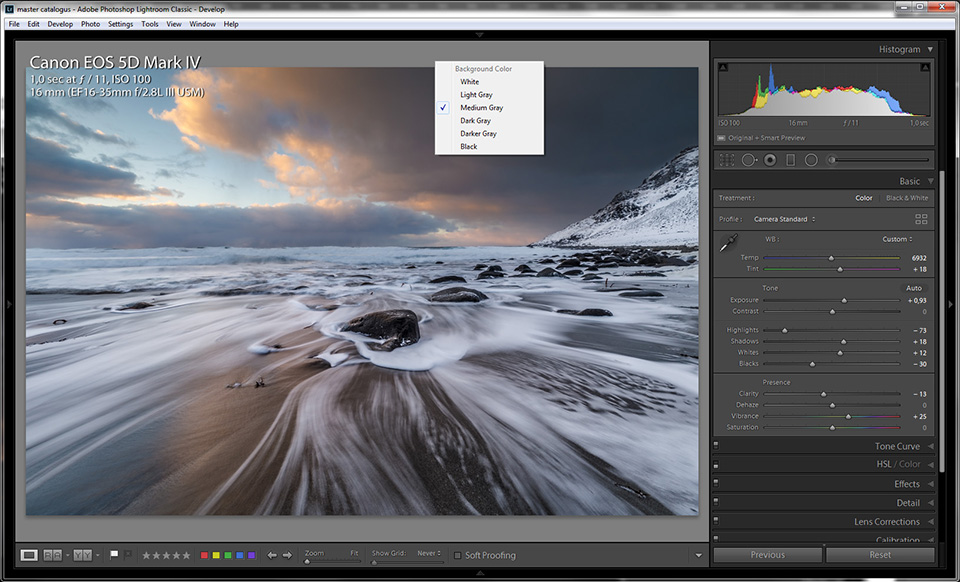Image resolution: width=960 pixels, height=582 pixels.
Task: Flag the photo as a pick
Action: tap(114, 555)
